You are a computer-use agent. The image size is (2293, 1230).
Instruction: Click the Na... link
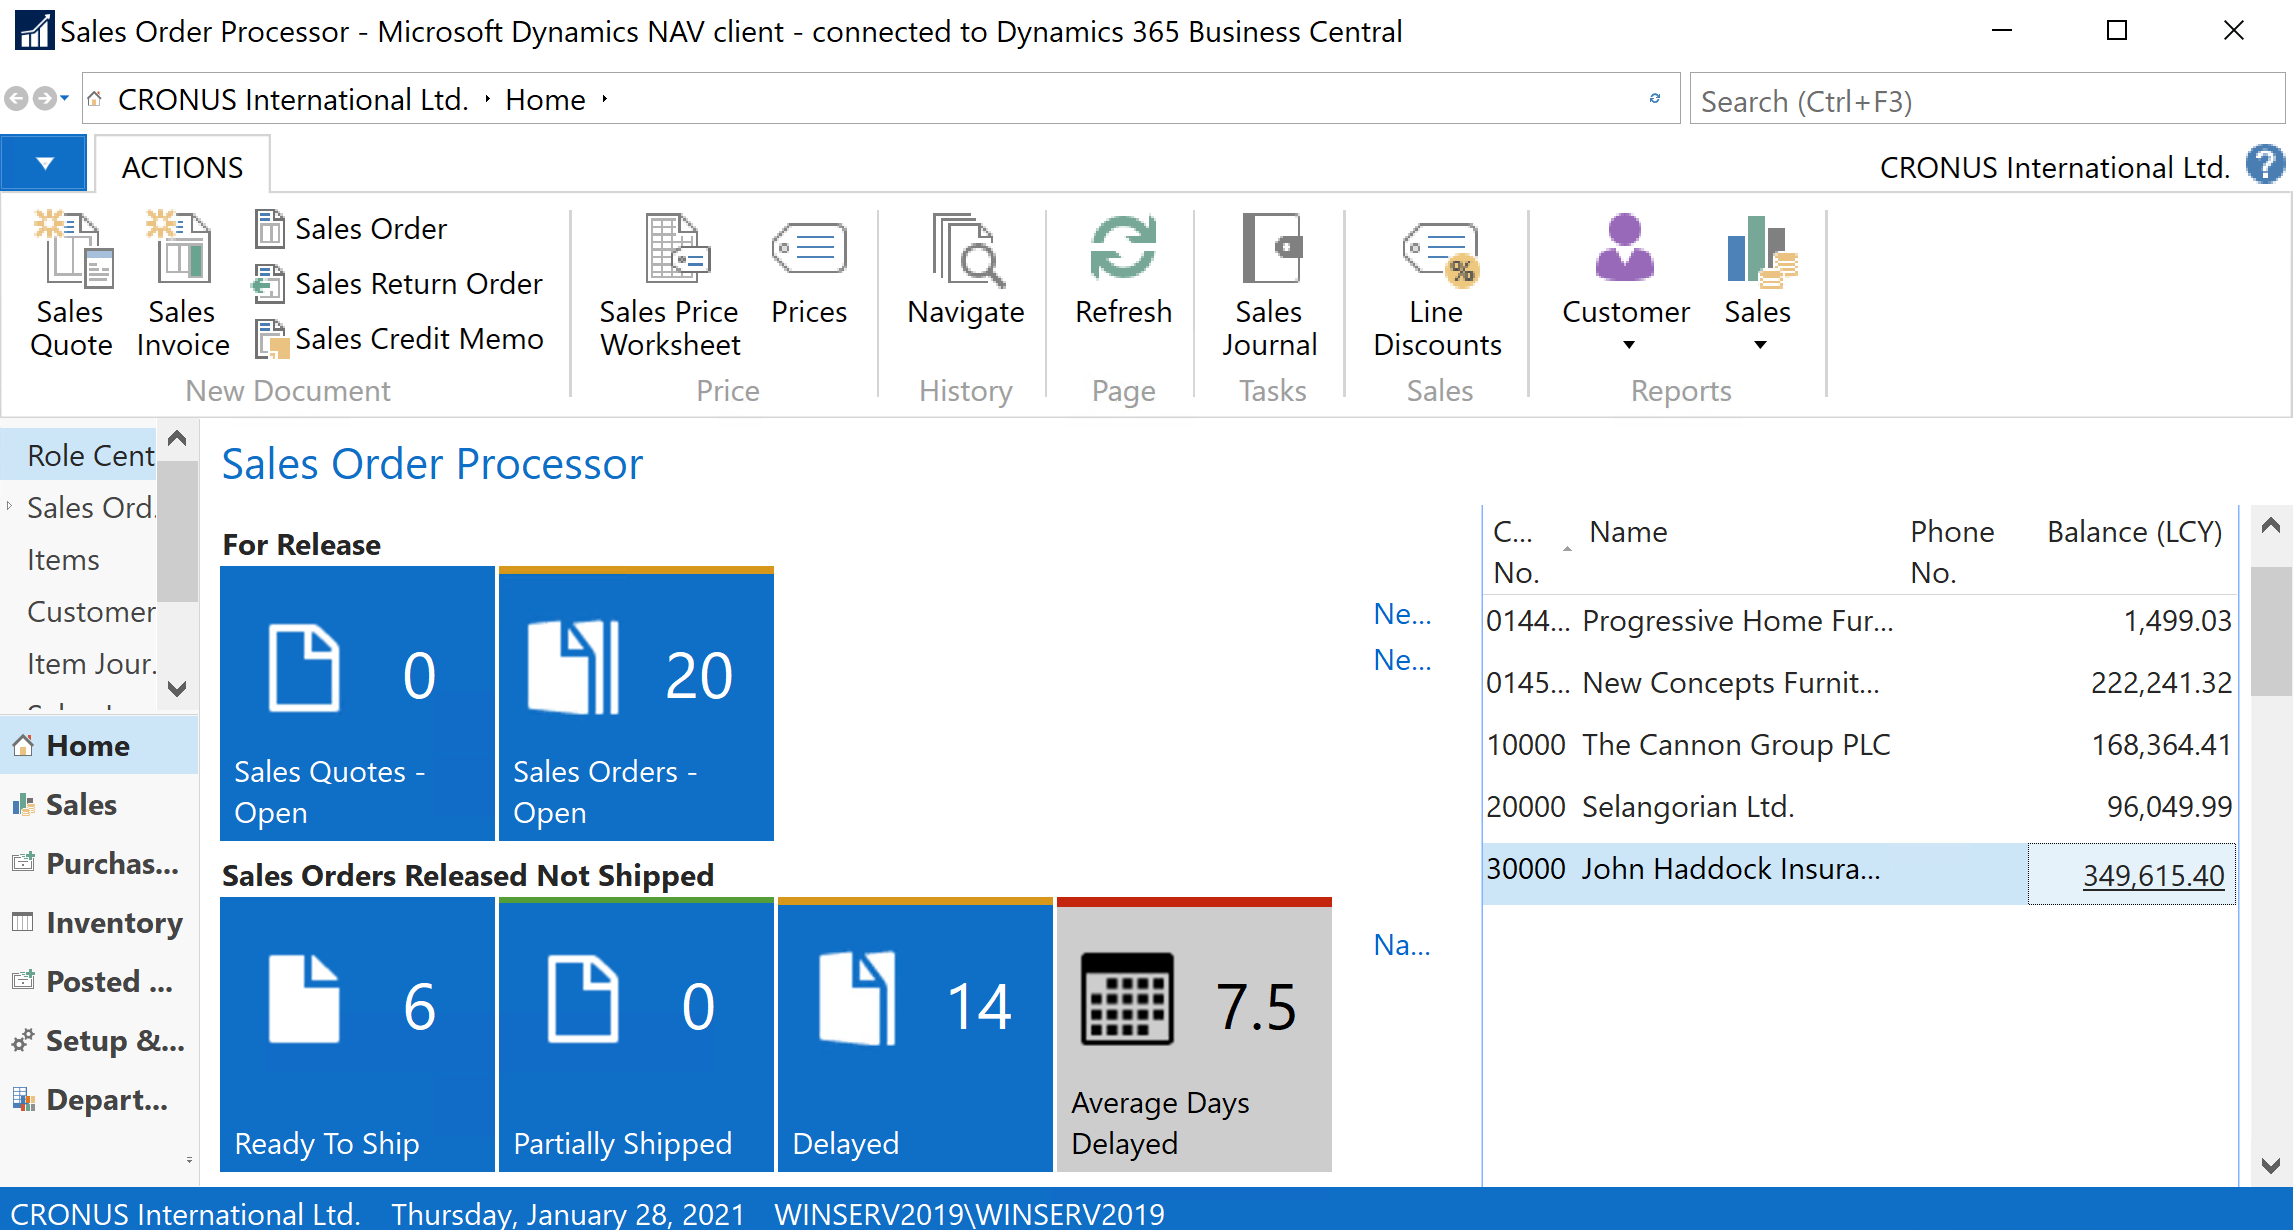1402,945
